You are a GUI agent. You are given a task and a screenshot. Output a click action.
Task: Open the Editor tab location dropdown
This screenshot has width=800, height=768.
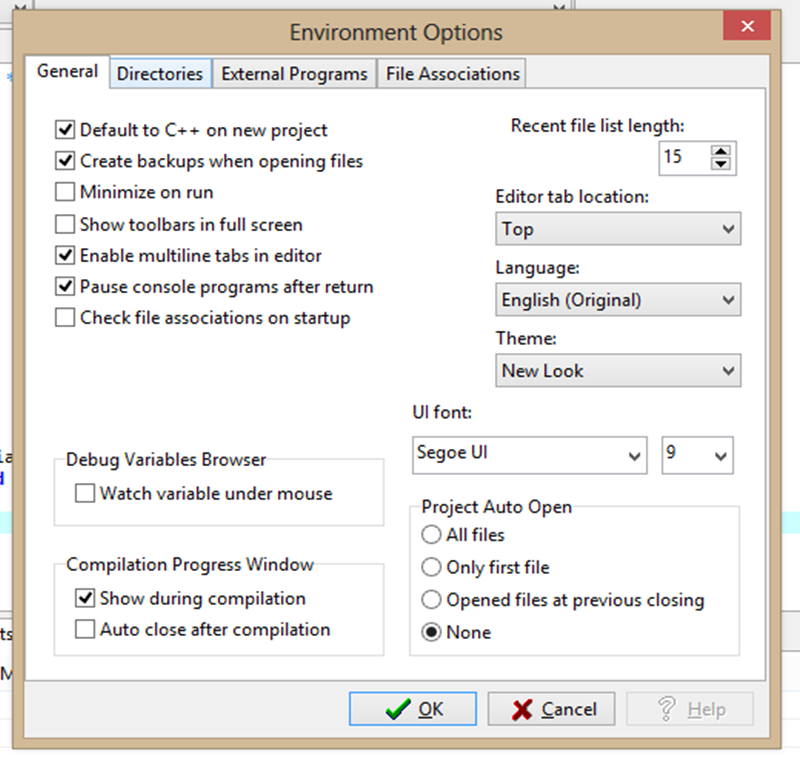pyautogui.click(x=618, y=229)
